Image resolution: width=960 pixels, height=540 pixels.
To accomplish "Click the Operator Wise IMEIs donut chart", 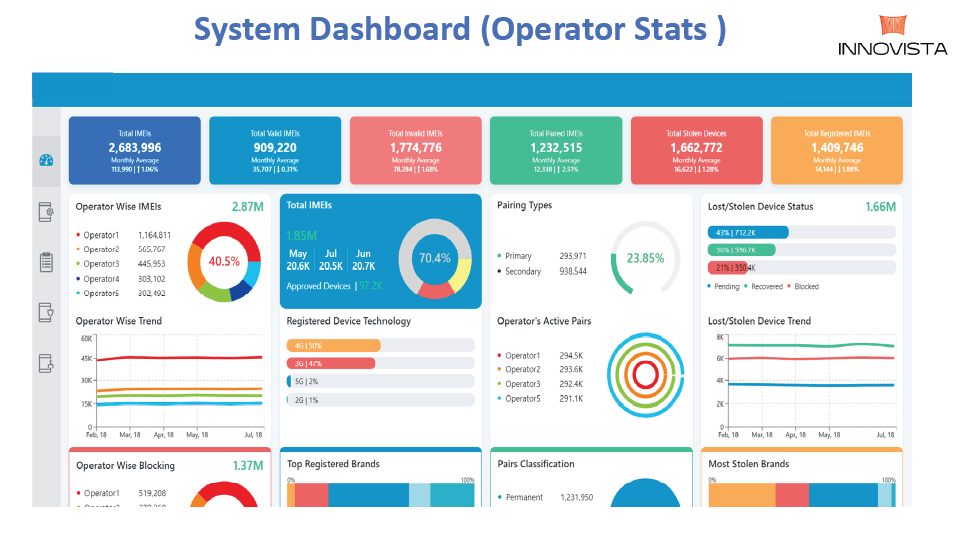I will (225, 261).
